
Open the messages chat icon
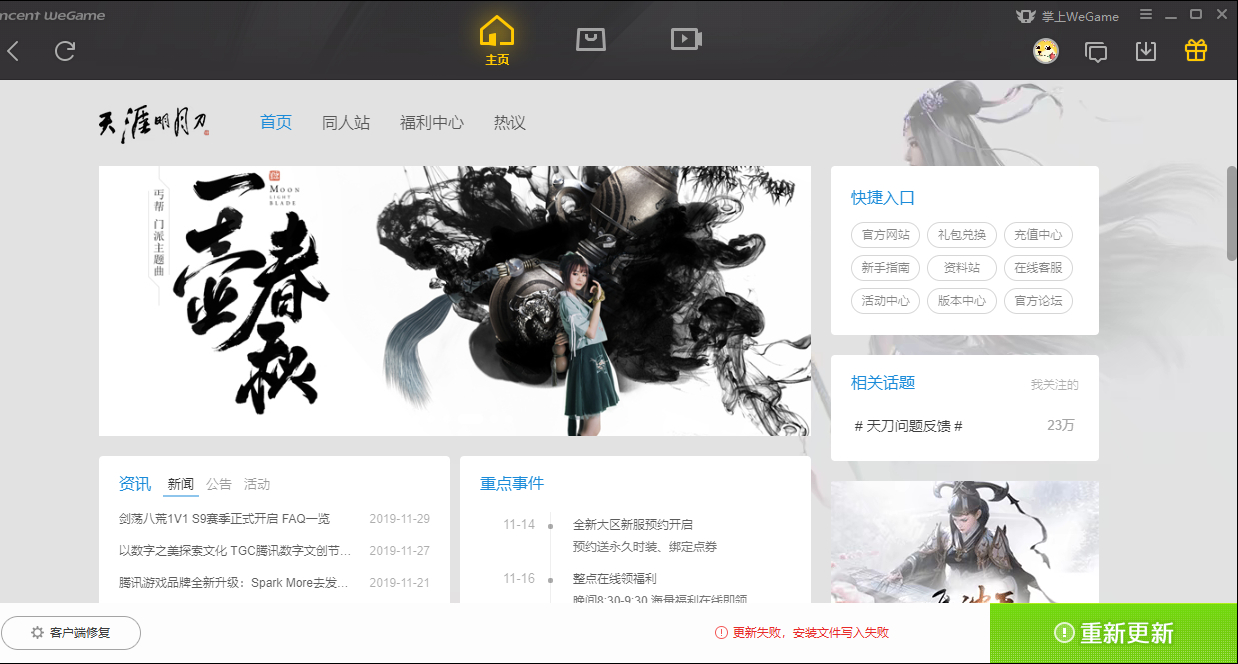coord(1096,51)
